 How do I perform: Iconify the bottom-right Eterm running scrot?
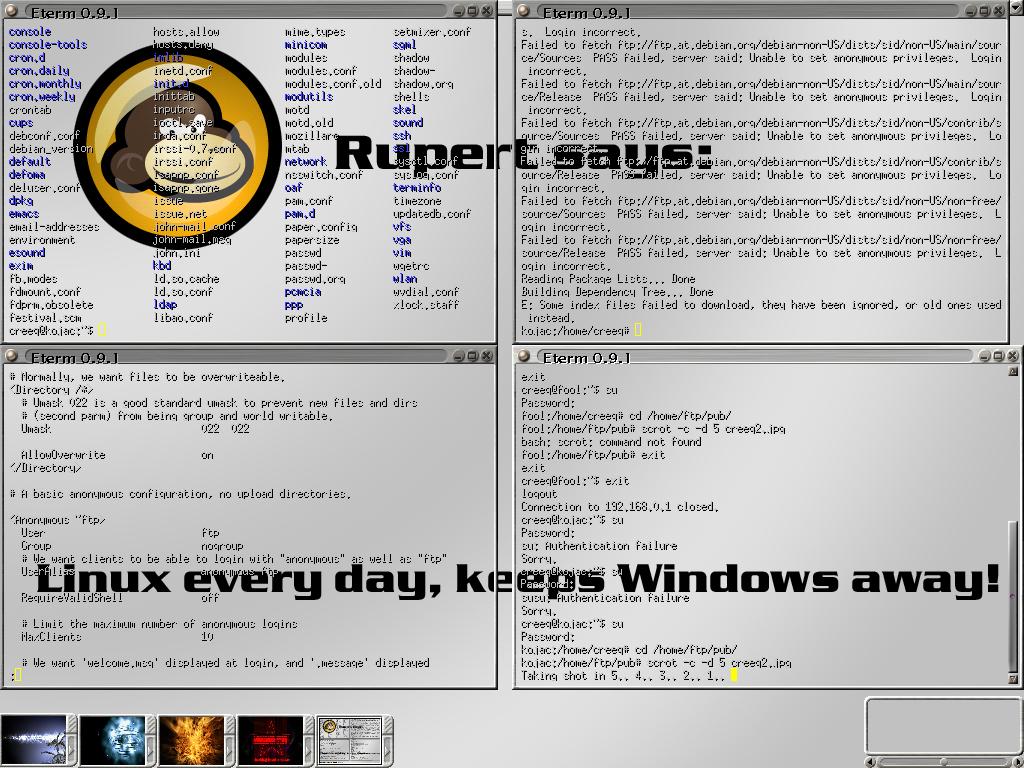click(984, 356)
